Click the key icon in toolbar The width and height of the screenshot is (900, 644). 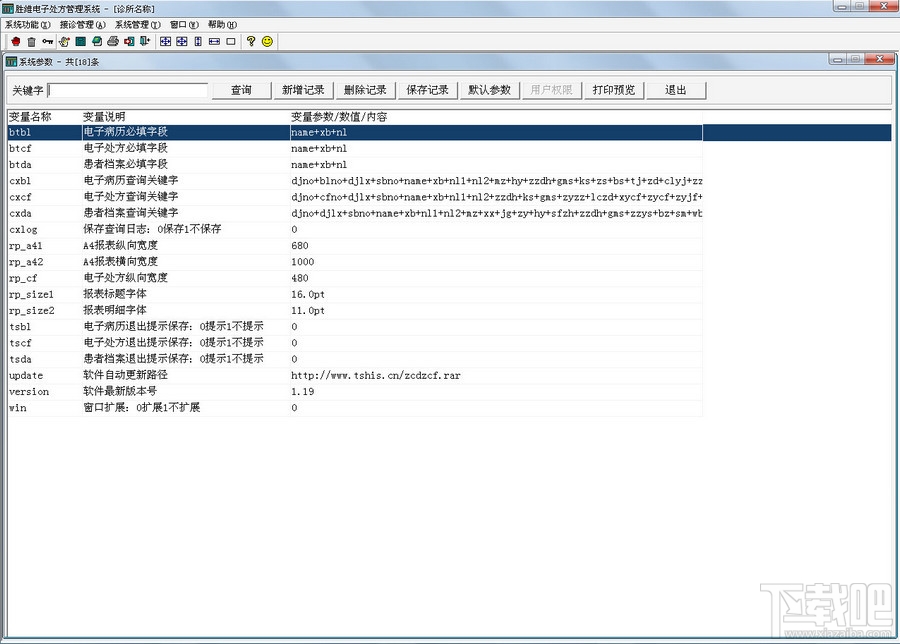tap(48, 41)
